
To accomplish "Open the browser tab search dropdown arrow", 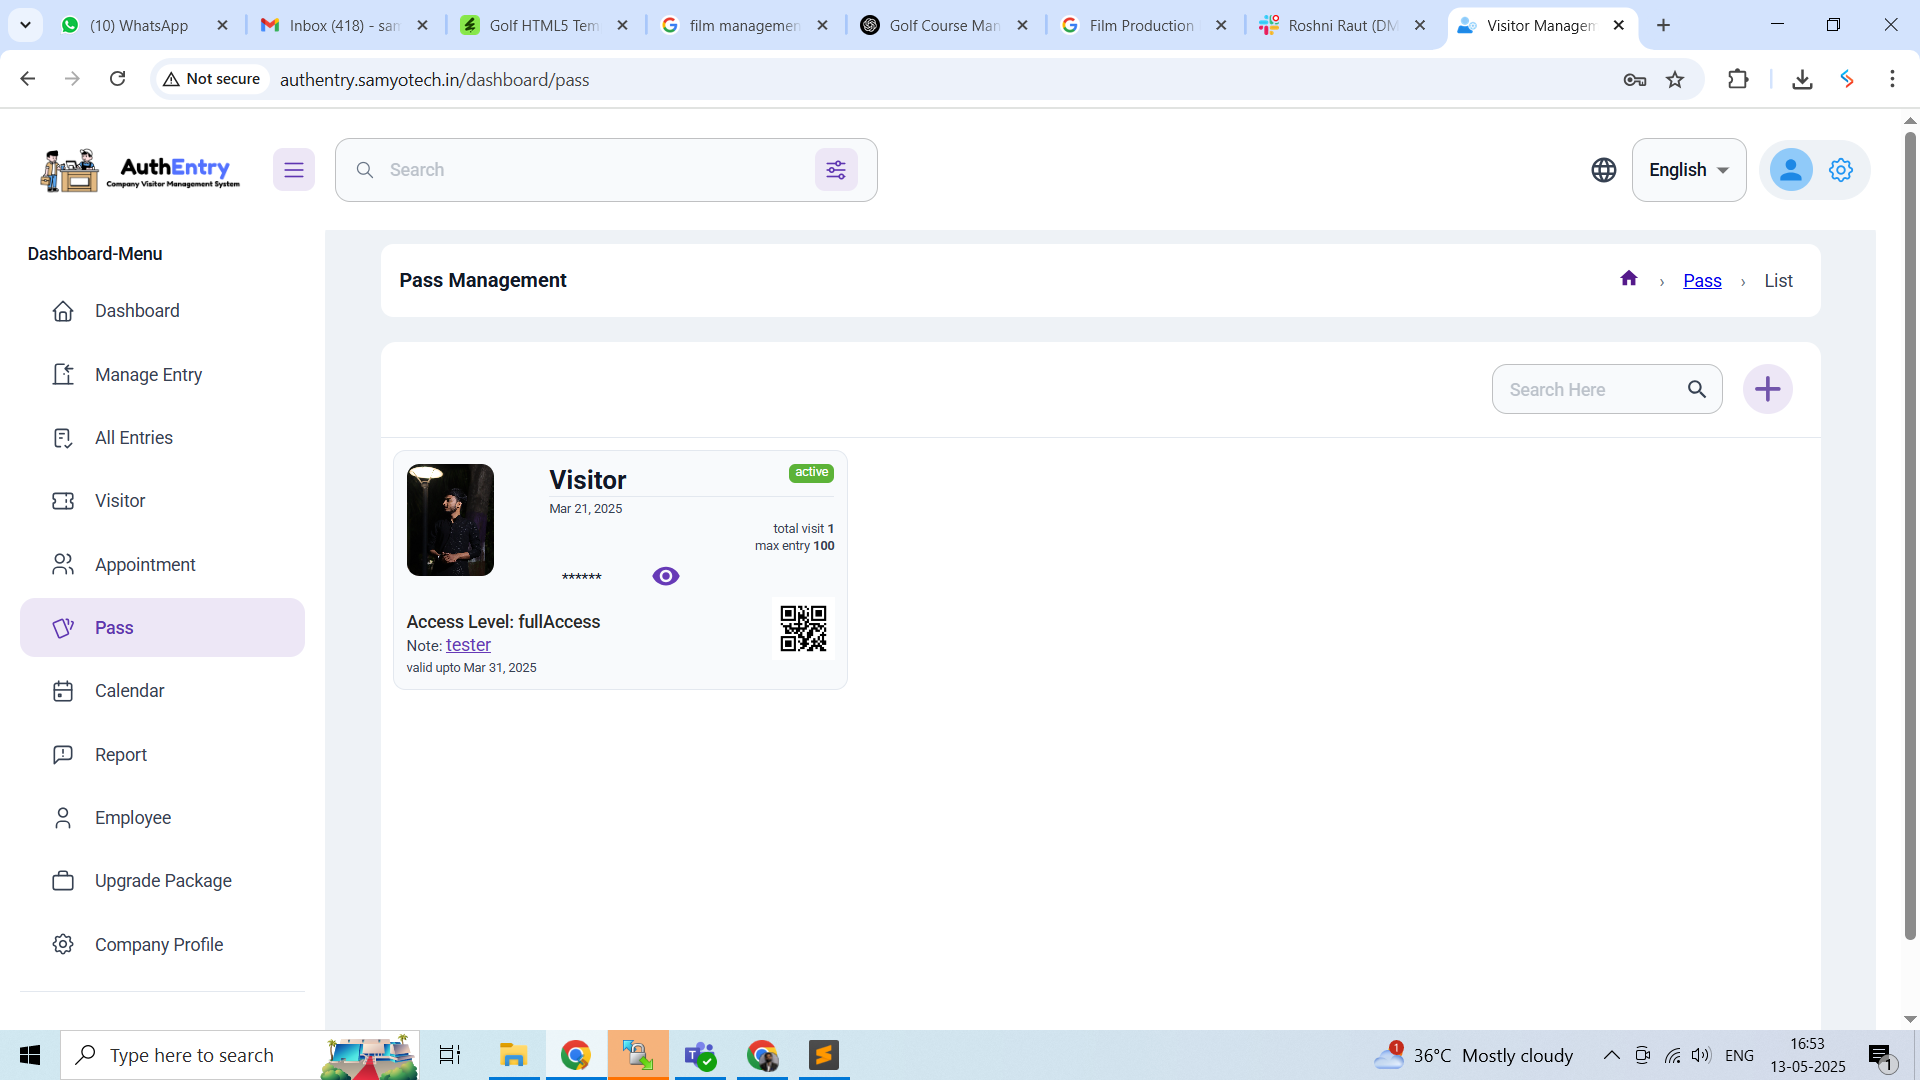I will (x=25, y=25).
